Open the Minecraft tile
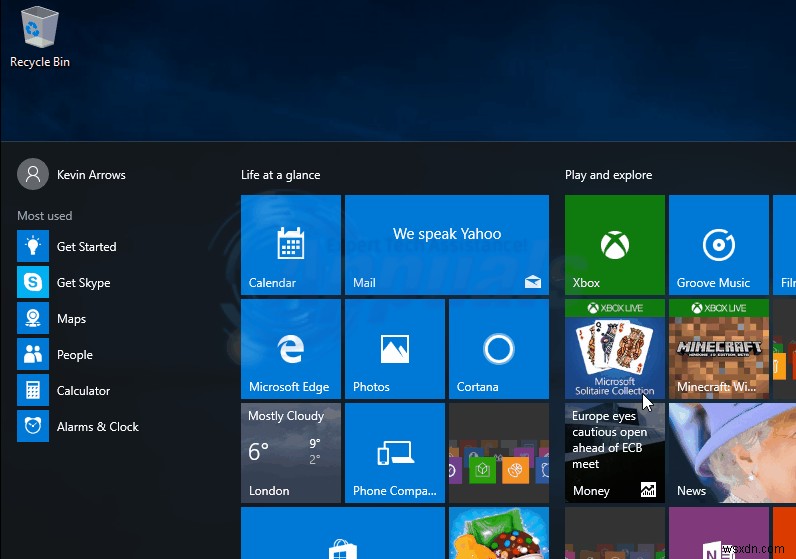Screen dimensions: 796x559 click(719, 349)
